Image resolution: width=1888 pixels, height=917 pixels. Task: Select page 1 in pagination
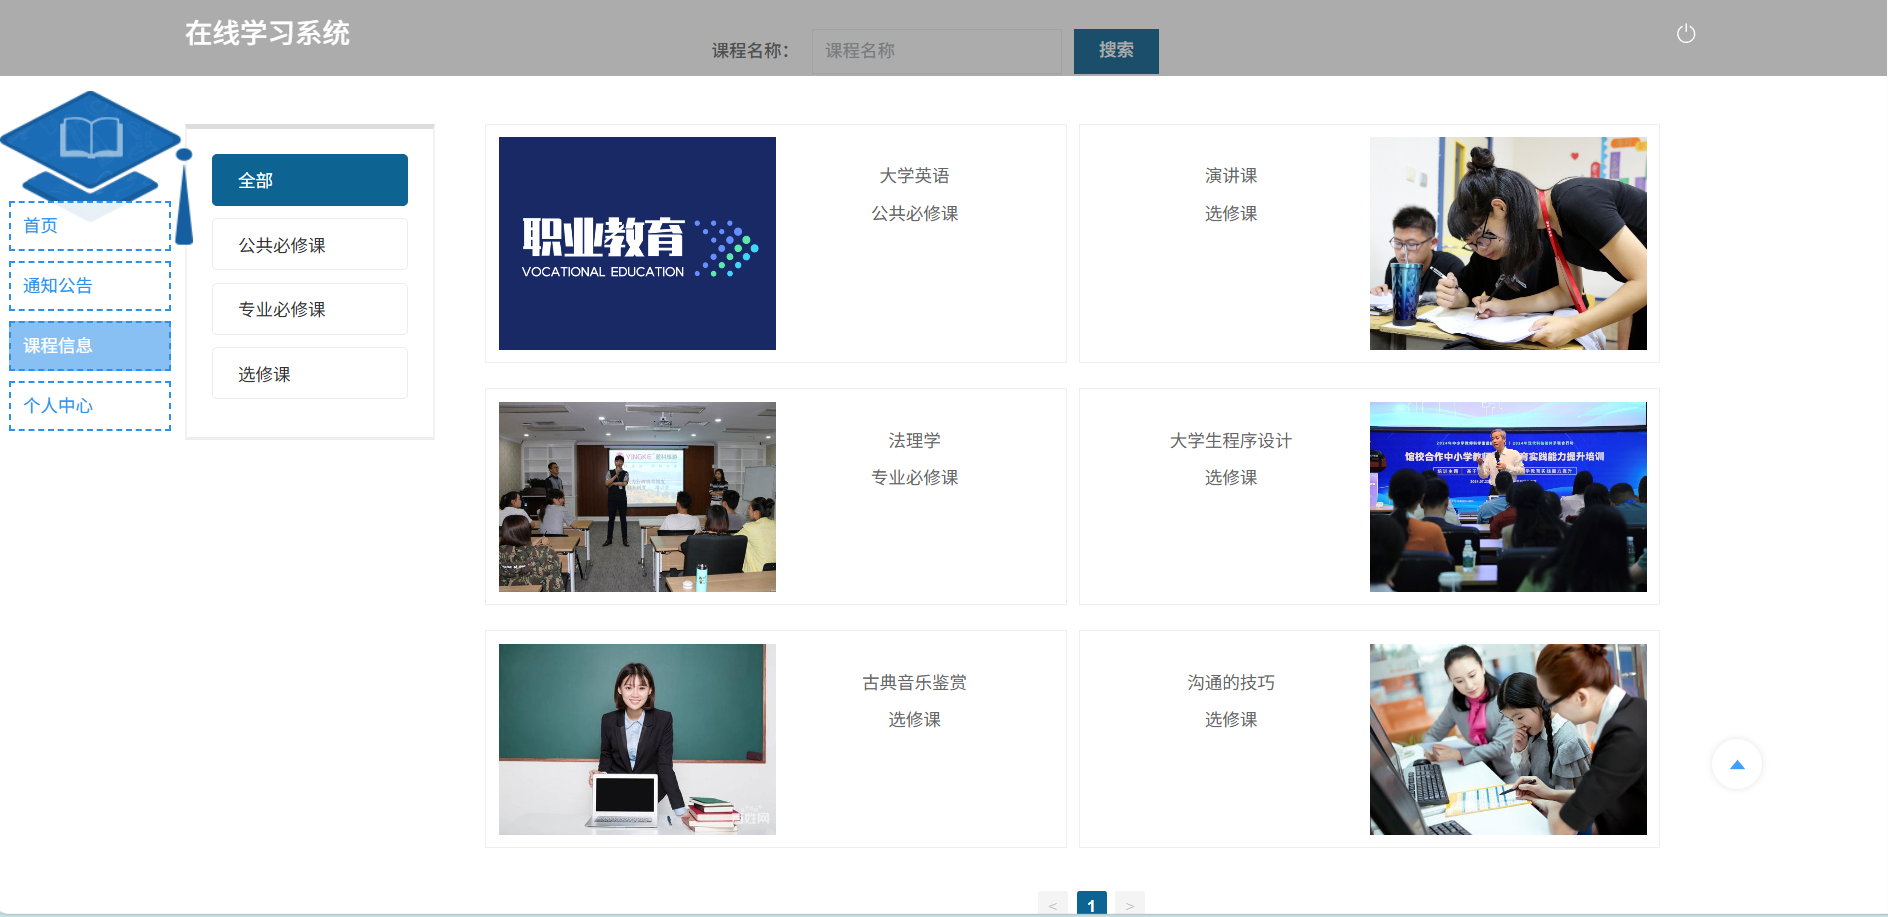click(1091, 905)
